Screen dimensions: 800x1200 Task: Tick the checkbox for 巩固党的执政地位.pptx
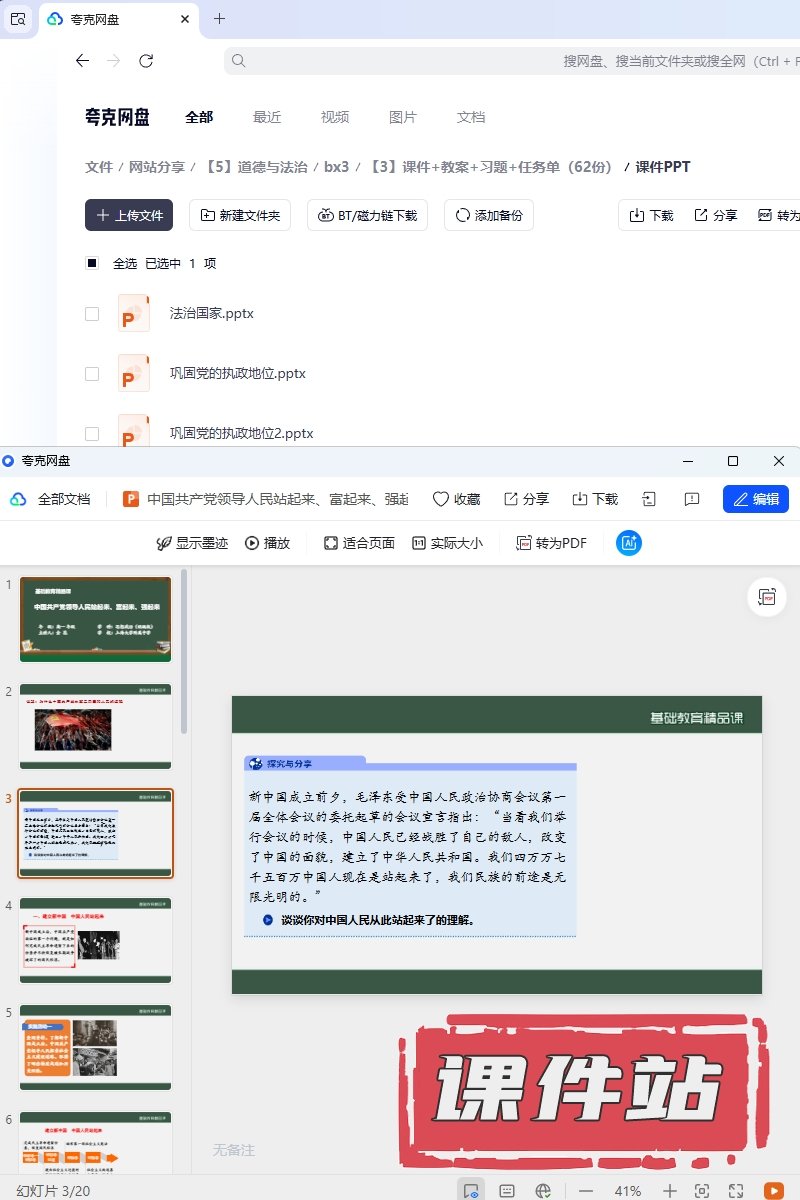click(92, 374)
